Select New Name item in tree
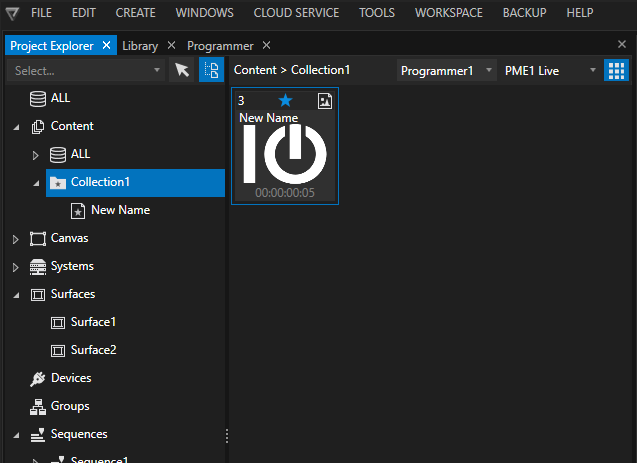This screenshot has width=637, height=463. click(120, 210)
